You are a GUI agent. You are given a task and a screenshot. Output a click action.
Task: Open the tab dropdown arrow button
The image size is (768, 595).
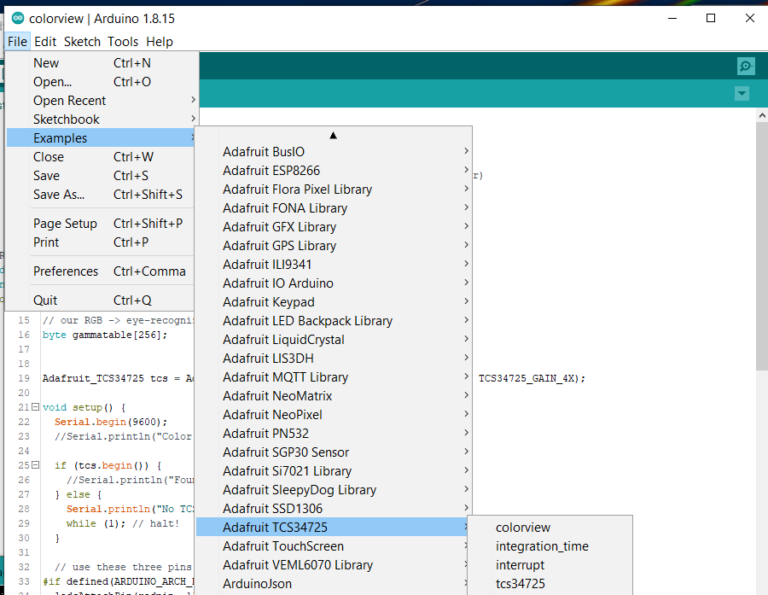pyautogui.click(x=742, y=93)
